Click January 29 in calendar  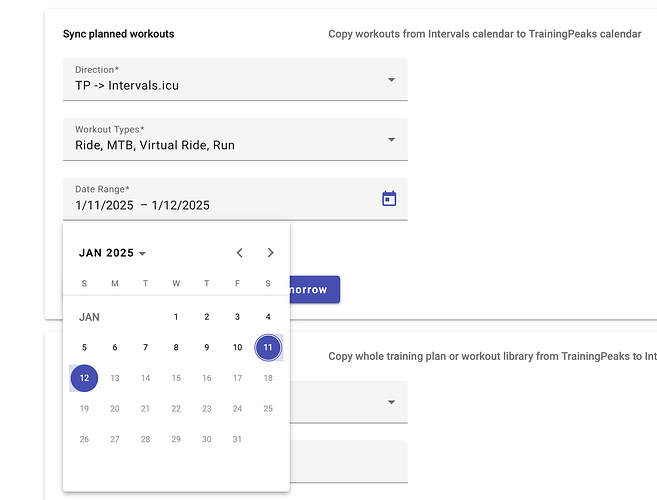[x=176, y=439]
